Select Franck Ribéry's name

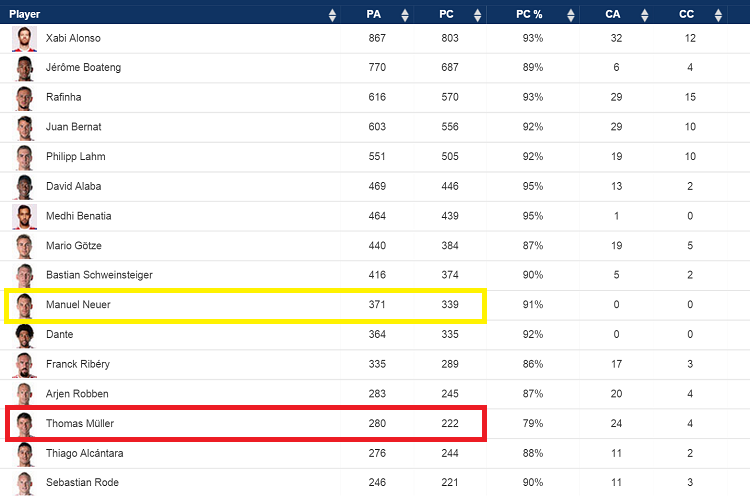(77, 364)
